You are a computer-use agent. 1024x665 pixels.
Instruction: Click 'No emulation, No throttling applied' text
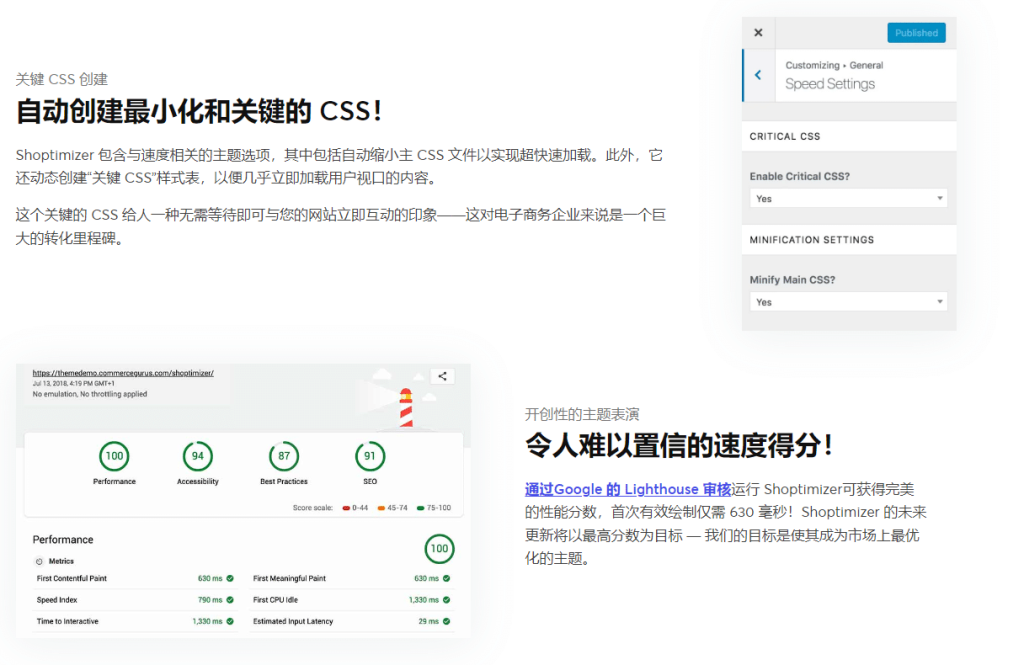pyautogui.click(x=90, y=394)
